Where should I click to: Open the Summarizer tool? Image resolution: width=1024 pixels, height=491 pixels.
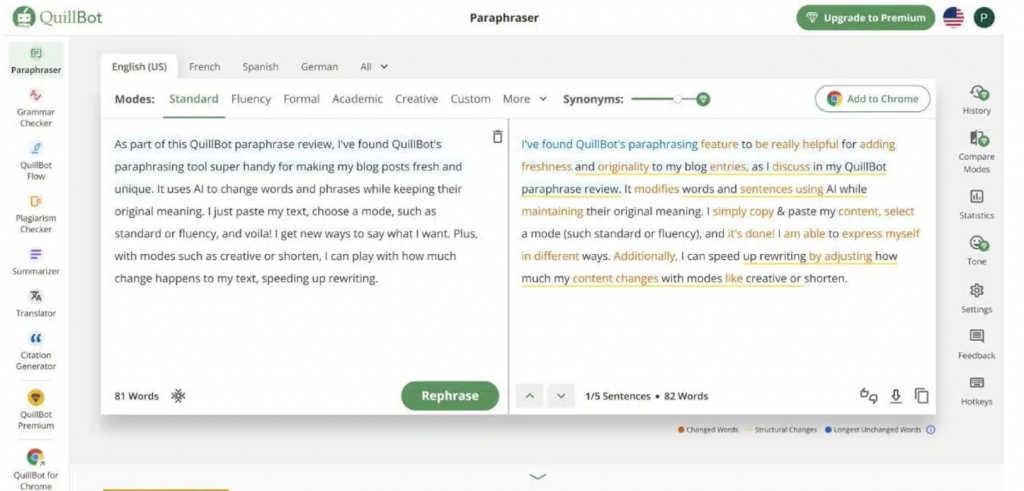(36, 261)
